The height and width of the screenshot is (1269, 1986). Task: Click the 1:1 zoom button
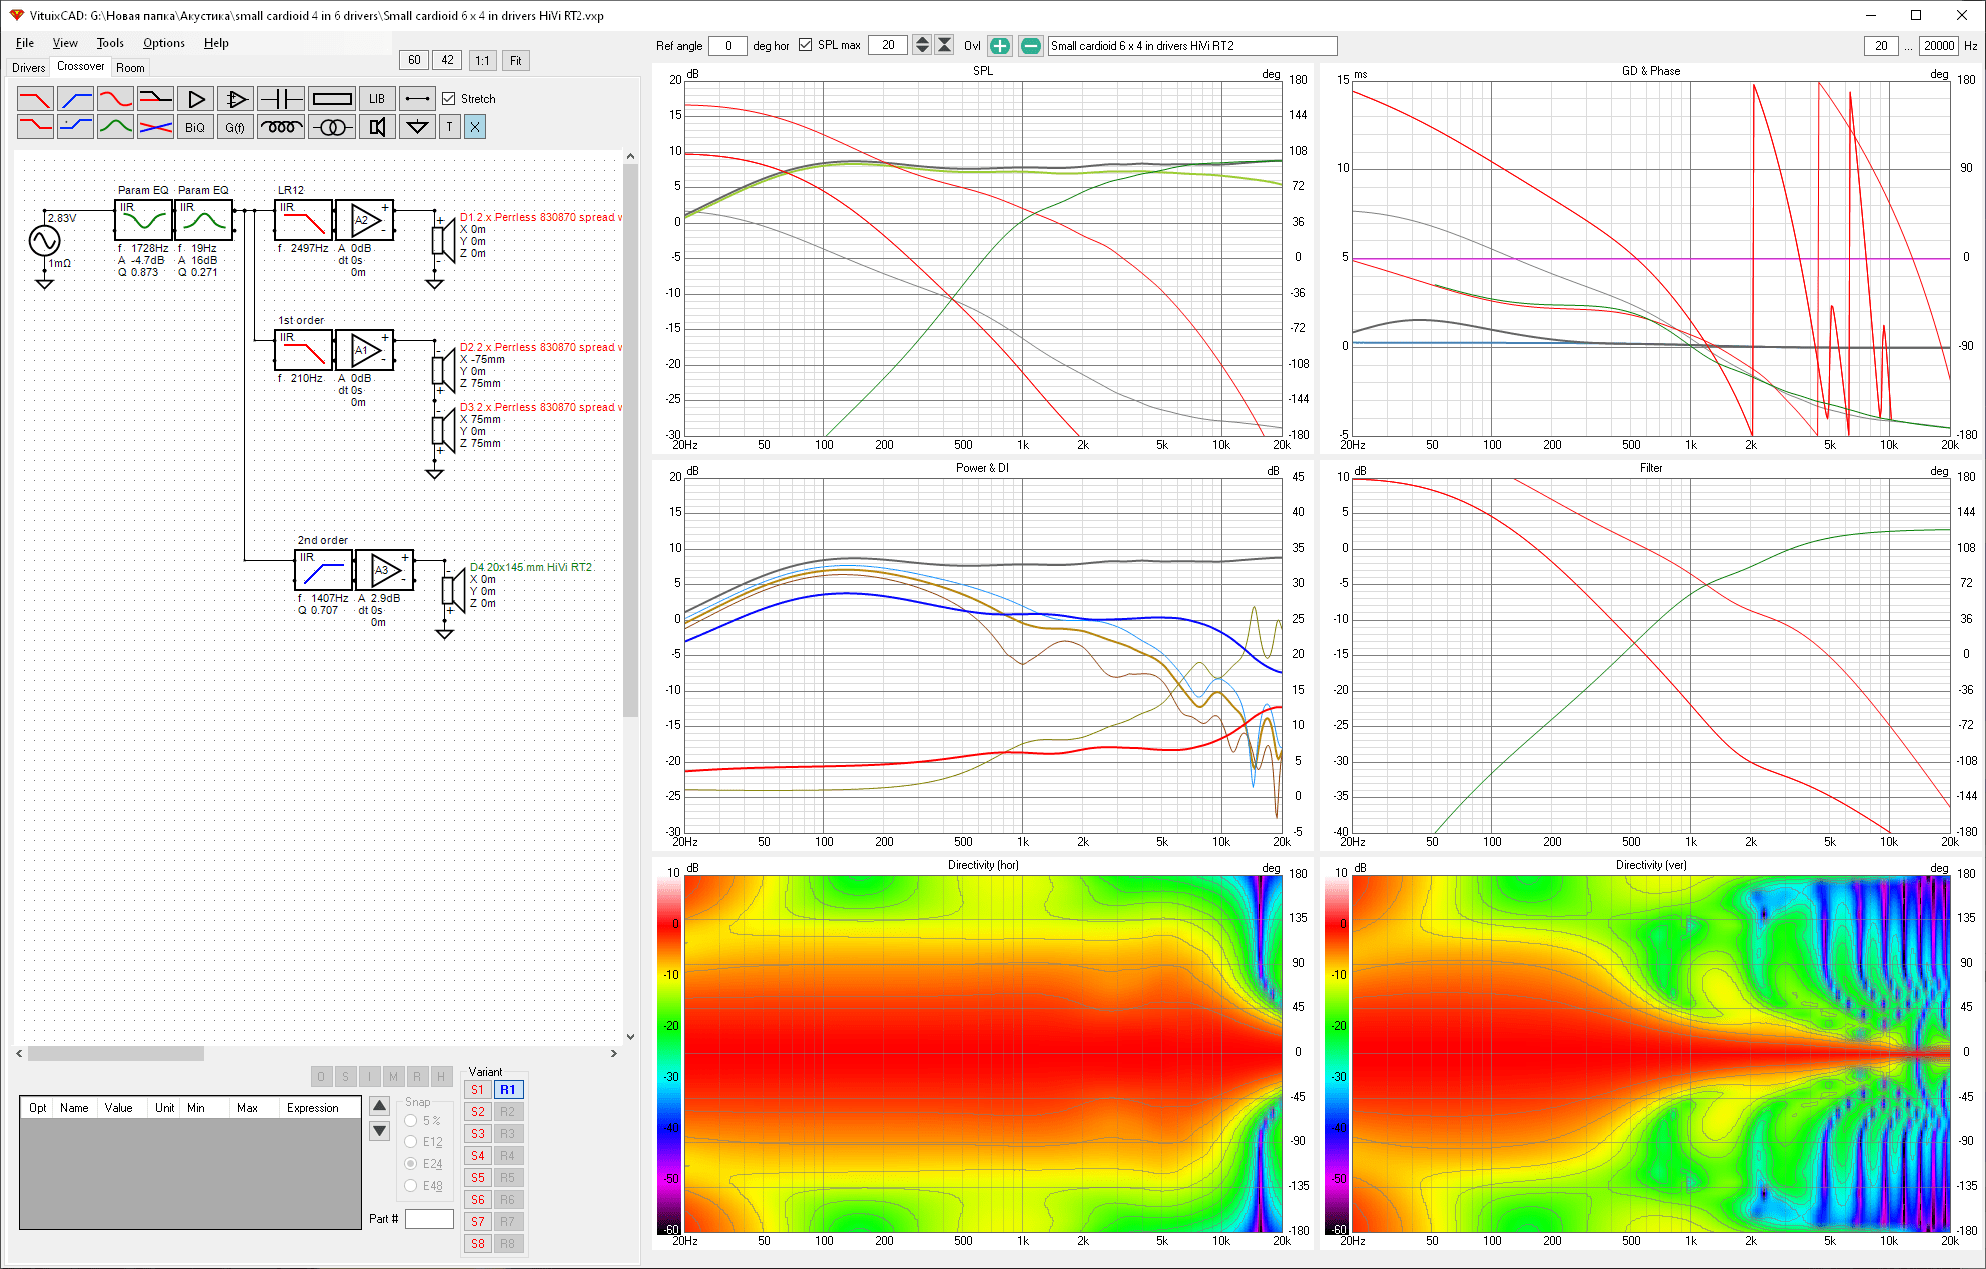[x=482, y=60]
